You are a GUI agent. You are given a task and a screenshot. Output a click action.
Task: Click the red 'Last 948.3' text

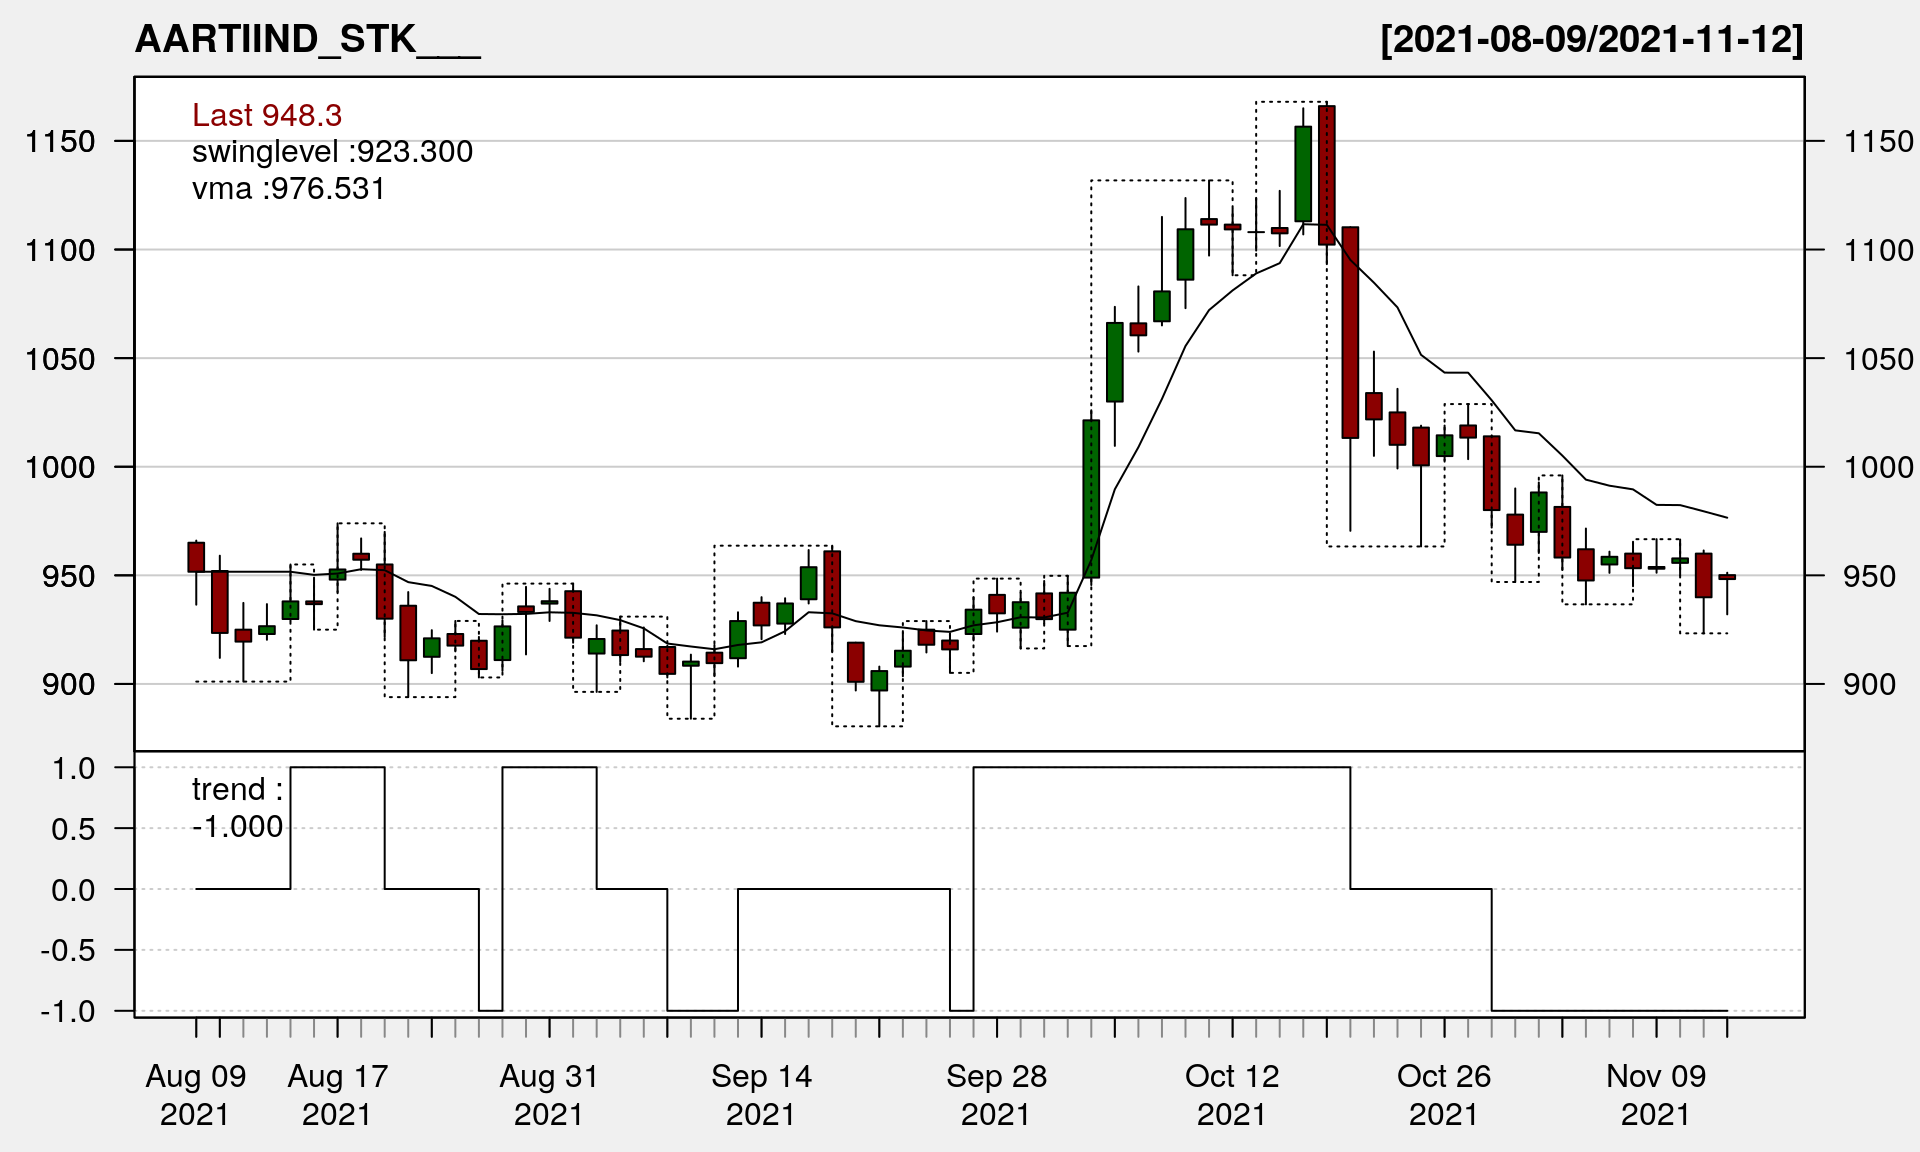pyautogui.click(x=267, y=115)
